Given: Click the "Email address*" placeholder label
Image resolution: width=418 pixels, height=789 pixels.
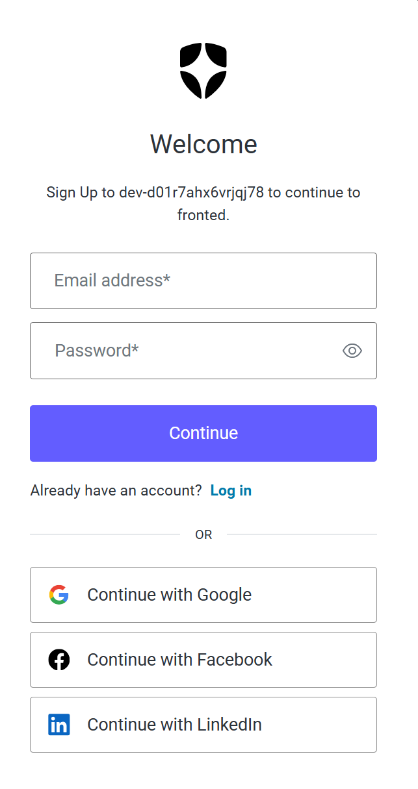Looking at the screenshot, I should 112,280.
